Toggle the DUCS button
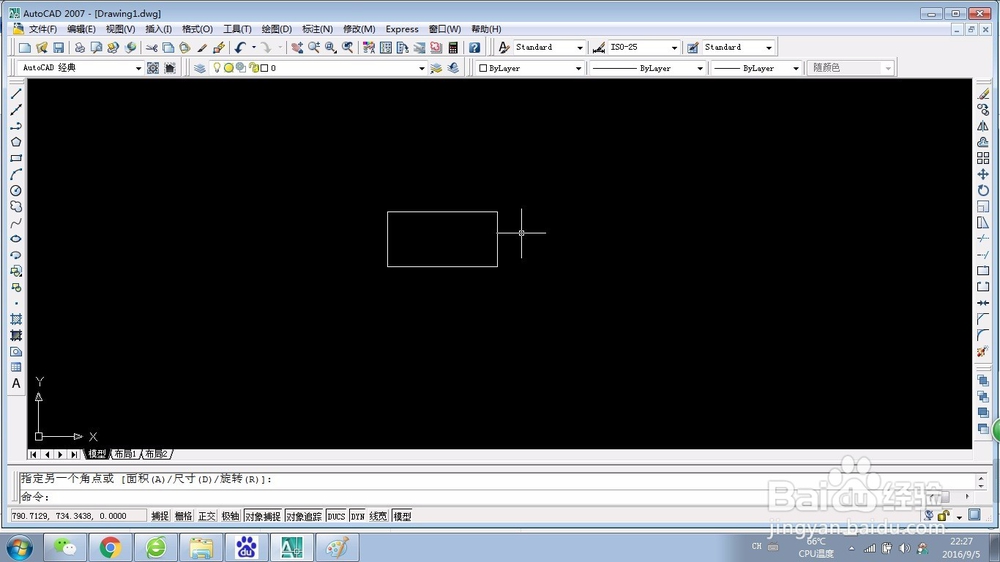This screenshot has height=562, width=1000. tap(336, 516)
